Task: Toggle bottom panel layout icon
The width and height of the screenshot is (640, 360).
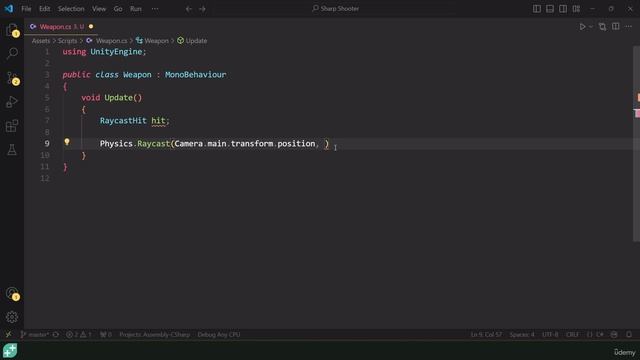Action: (550, 9)
